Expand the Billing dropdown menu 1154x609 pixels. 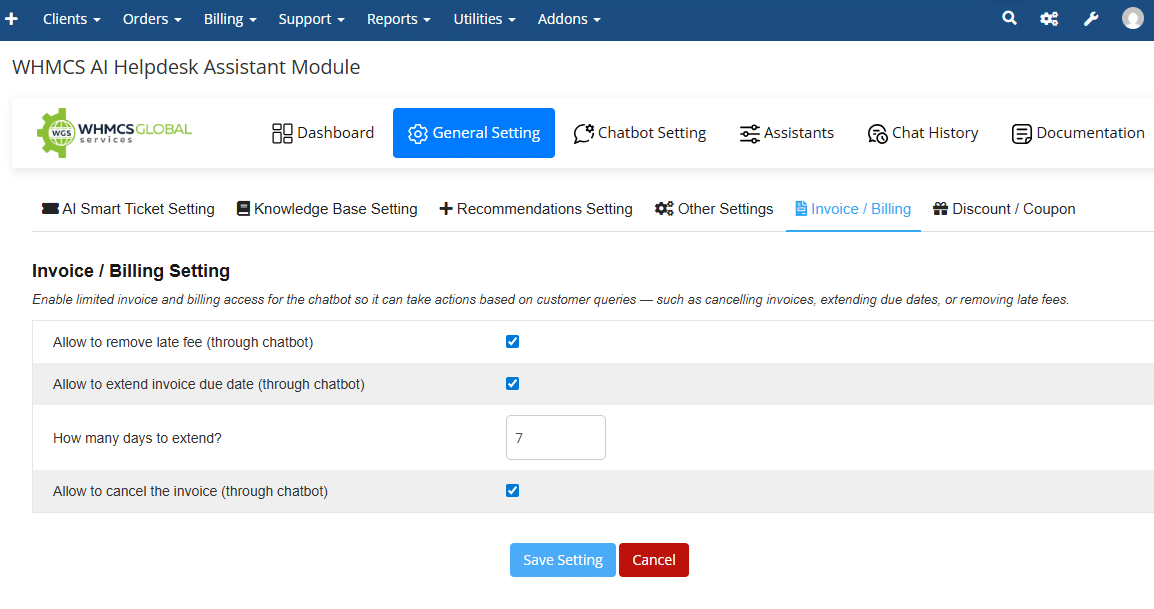click(230, 19)
